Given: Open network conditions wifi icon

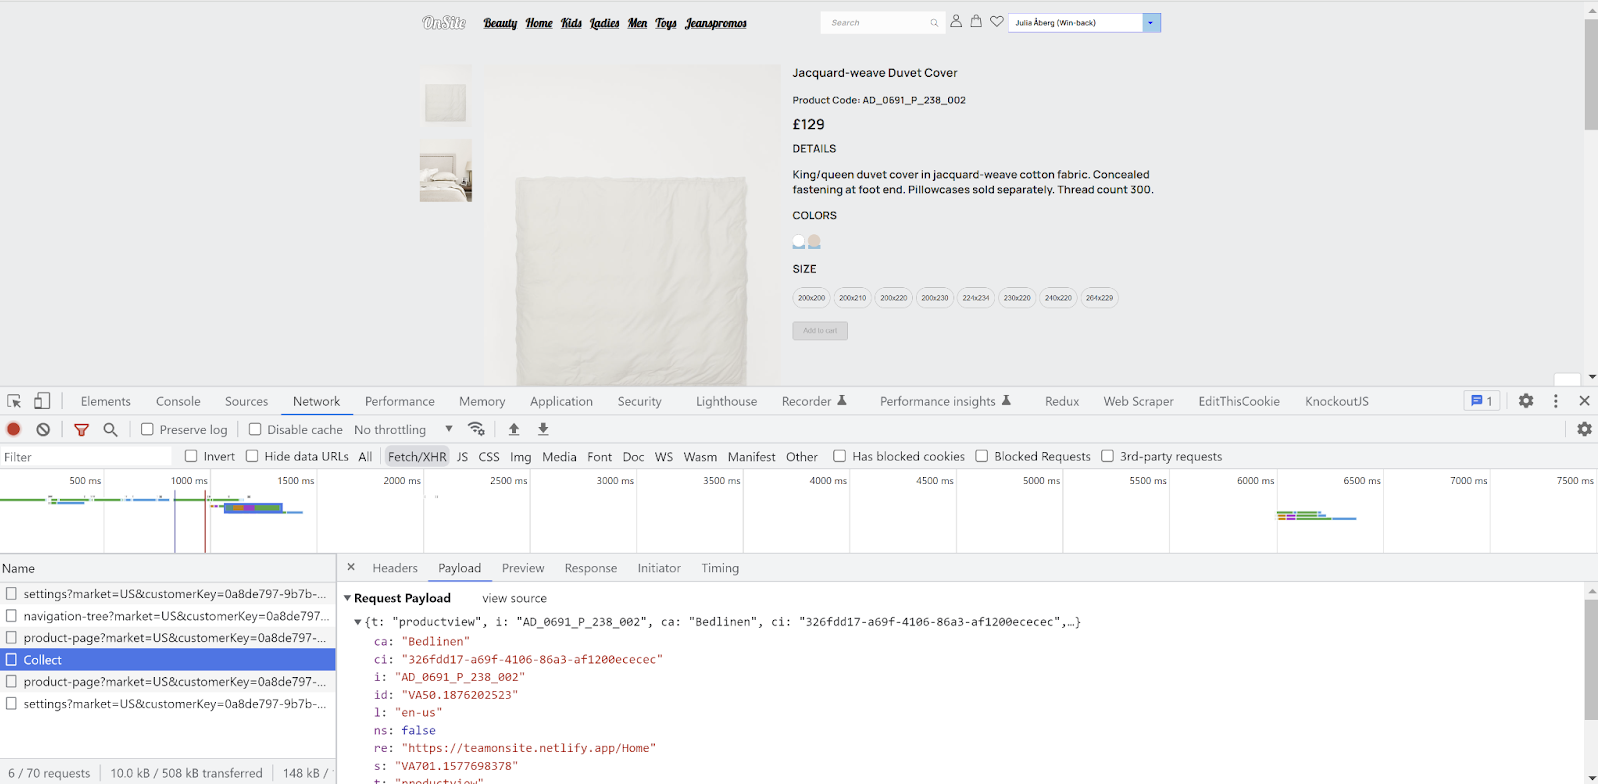Looking at the screenshot, I should click(477, 429).
